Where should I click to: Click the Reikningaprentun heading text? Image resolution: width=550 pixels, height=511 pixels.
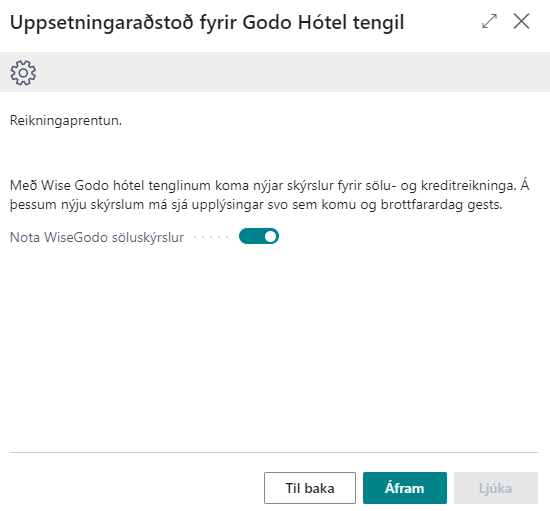[x=66, y=121]
